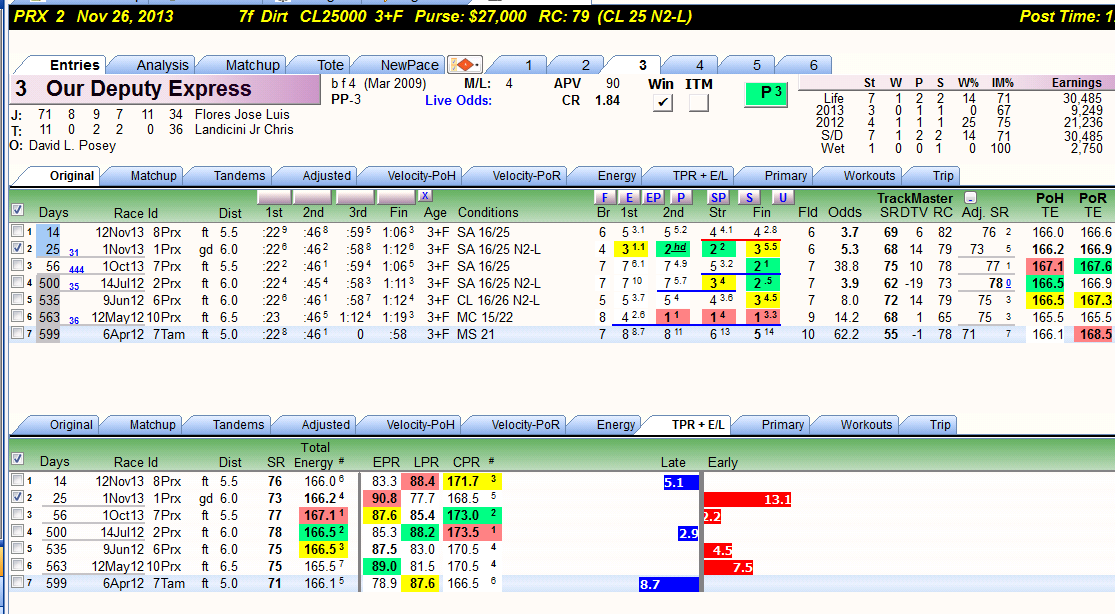Check the 9Jun12 row in lower table
This screenshot has width=1115, height=614.
(18, 548)
